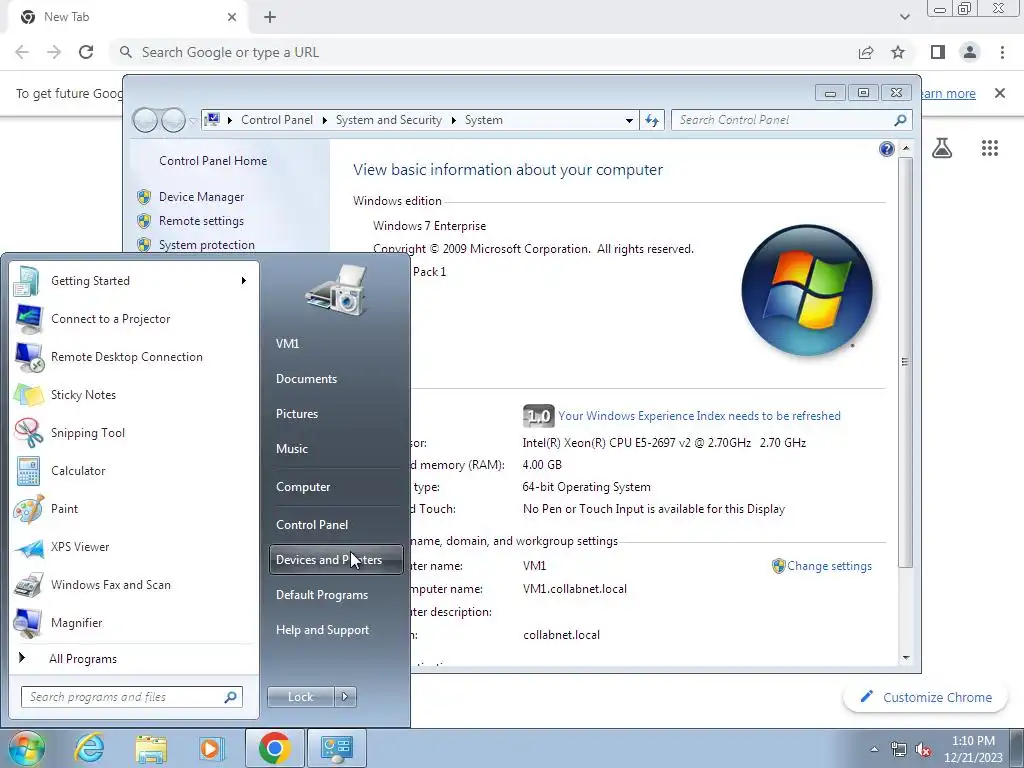The width and height of the screenshot is (1024, 768).
Task: Open Help and Support
Action: pyautogui.click(x=336, y=630)
